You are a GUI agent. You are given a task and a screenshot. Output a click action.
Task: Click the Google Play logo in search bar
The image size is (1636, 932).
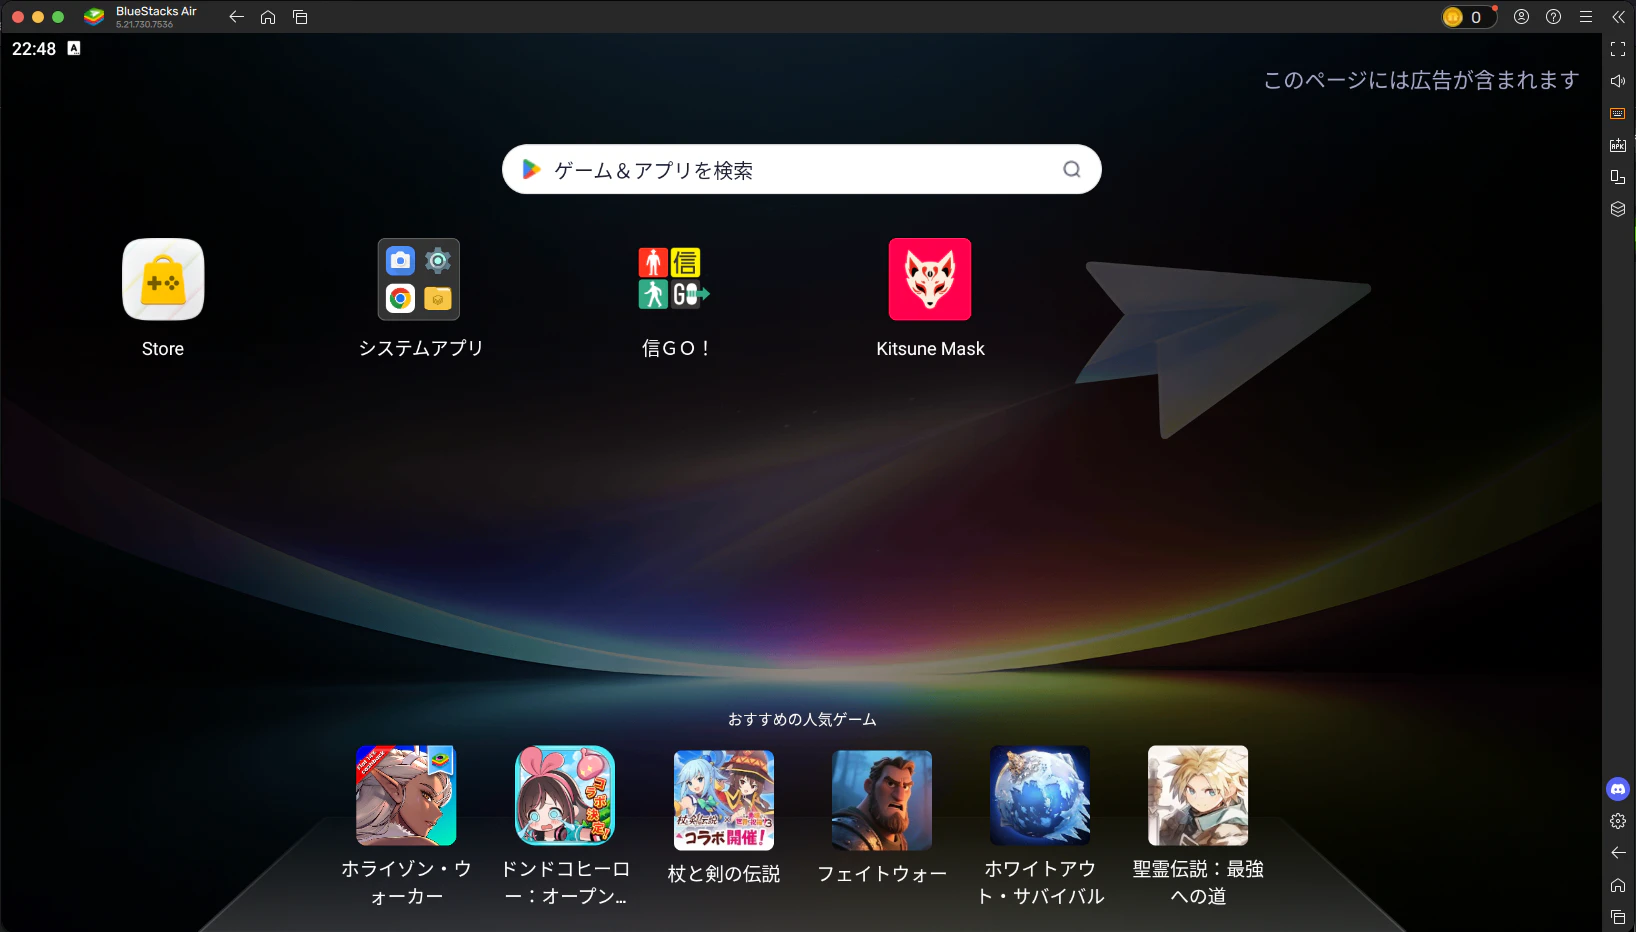(x=532, y=170)
